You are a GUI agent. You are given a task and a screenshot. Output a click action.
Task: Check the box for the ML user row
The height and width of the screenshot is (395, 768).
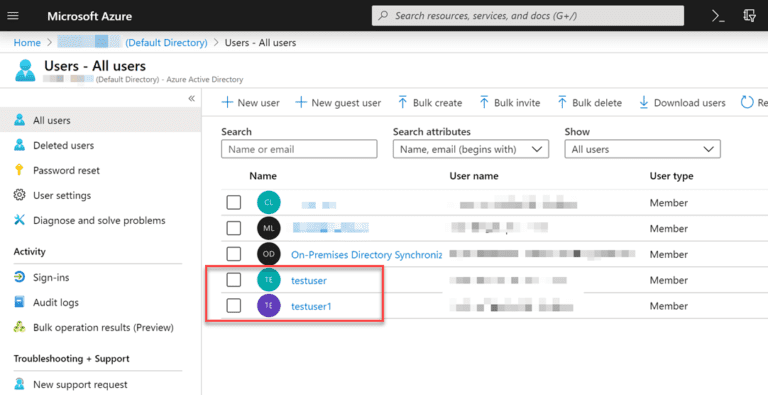tap(234, 228)
